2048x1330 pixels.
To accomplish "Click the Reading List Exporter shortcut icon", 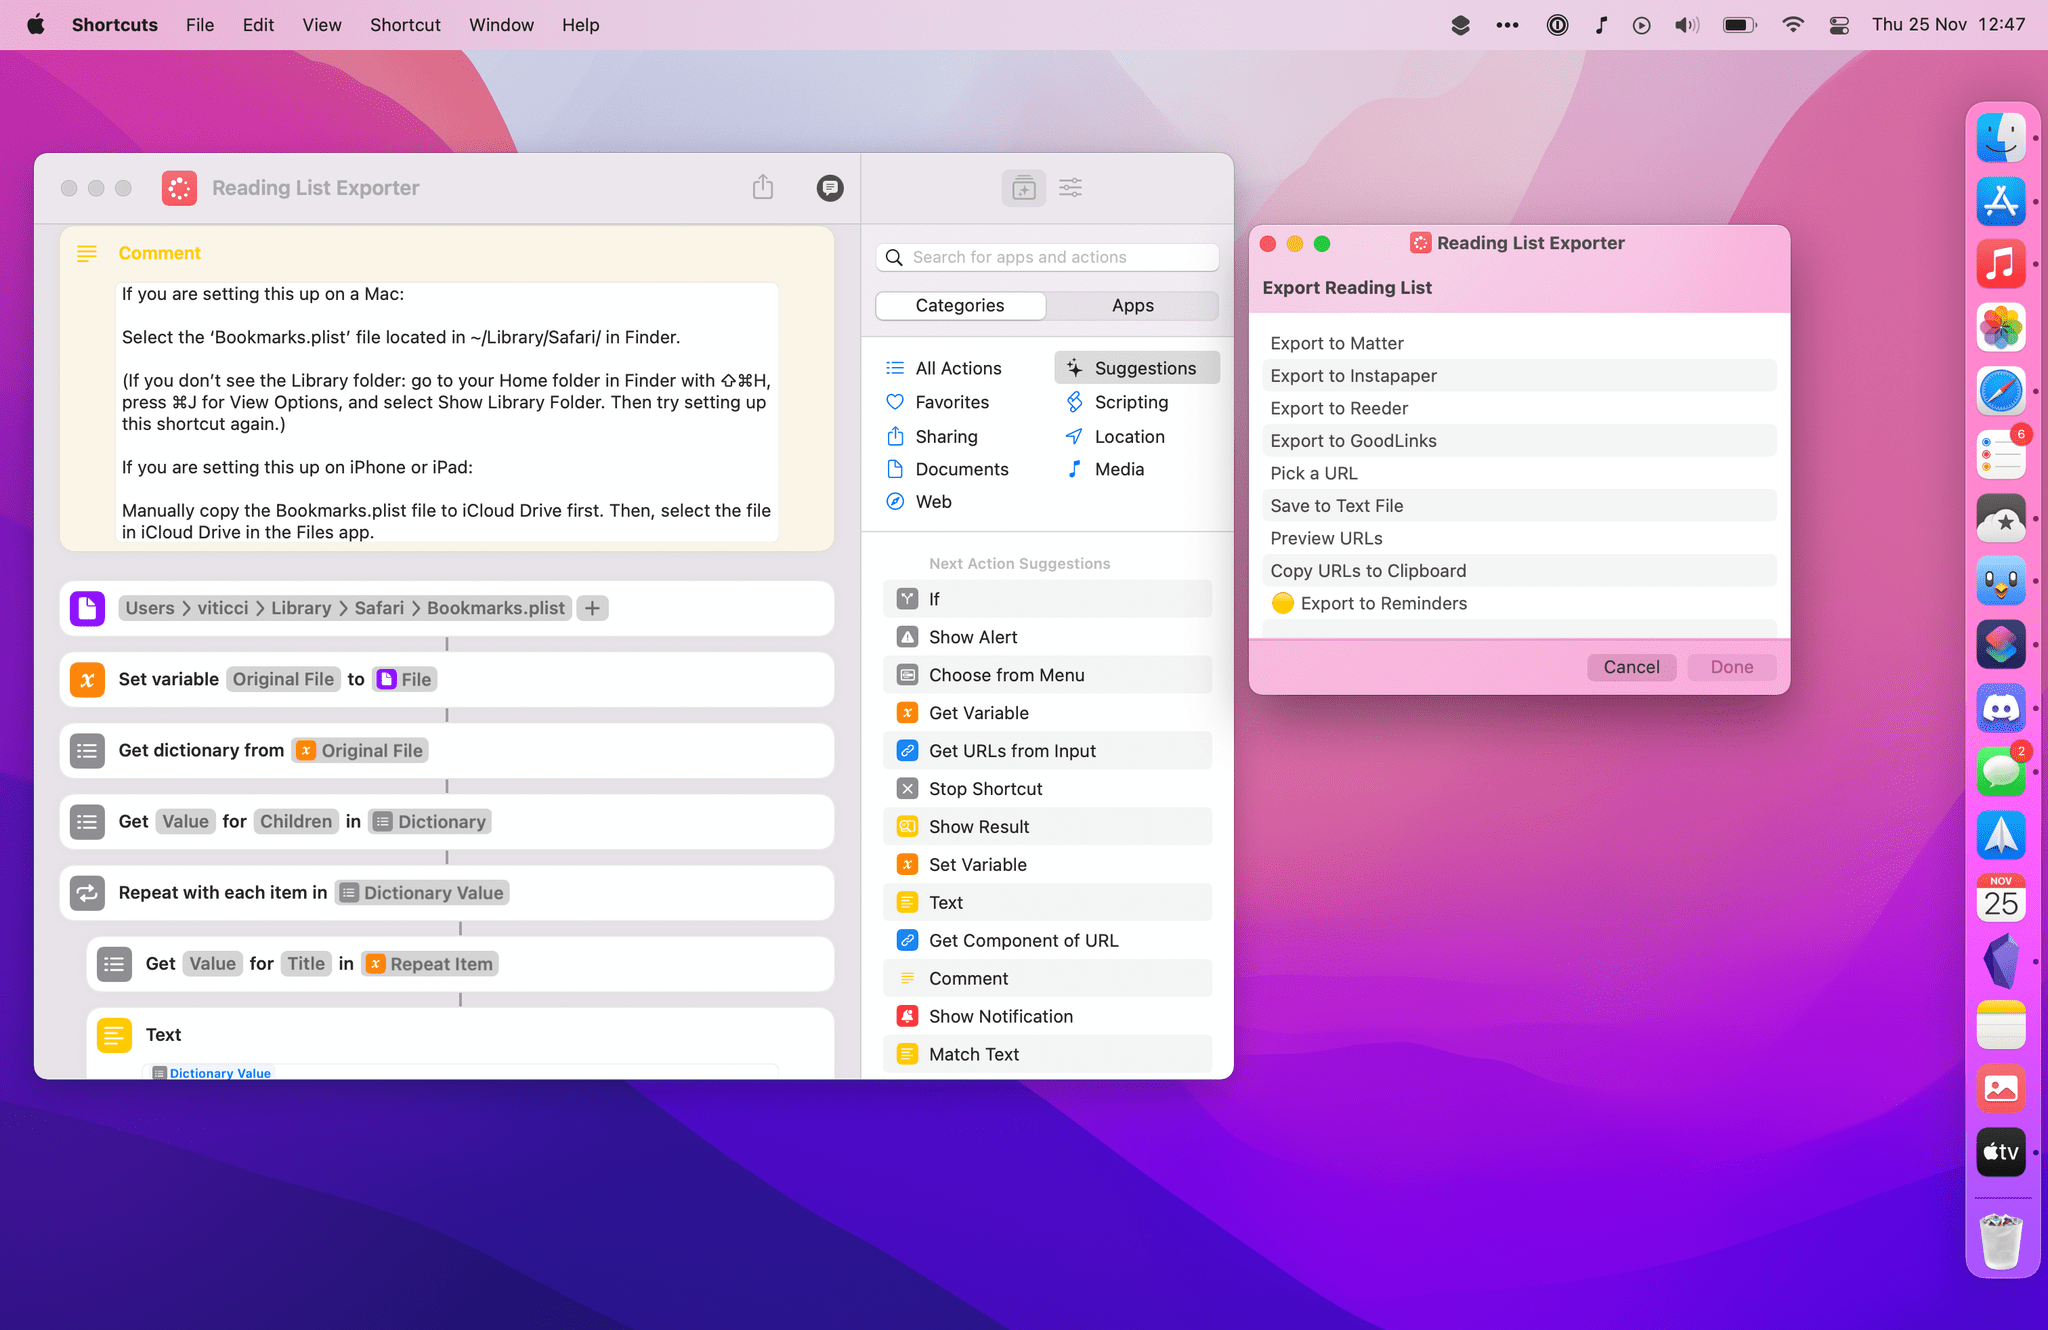I will [x=179, y=188].
